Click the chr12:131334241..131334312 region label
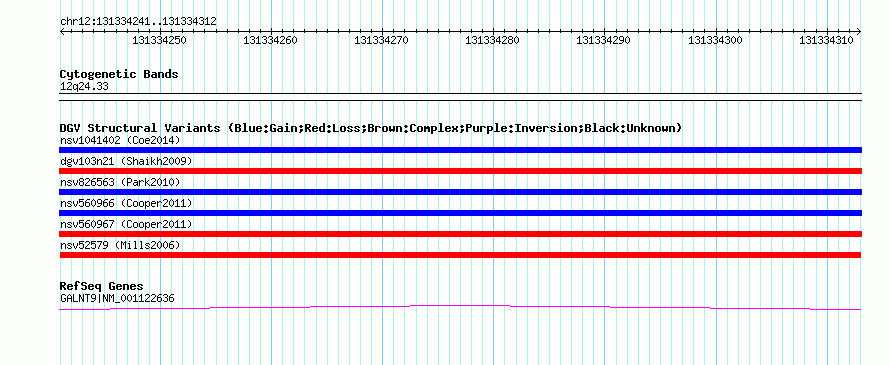The height and width of the screenshot is (365, 890). pyautogui.click(x=138, y=22)
